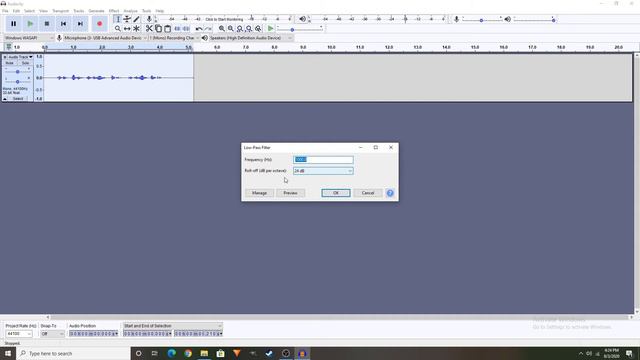
Task: Select the Zoom magnifier tool
Action: click(118, 29)
